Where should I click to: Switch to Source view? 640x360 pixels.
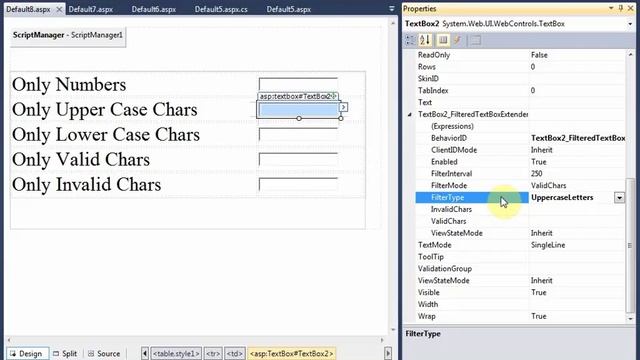[x=104, y=353]
